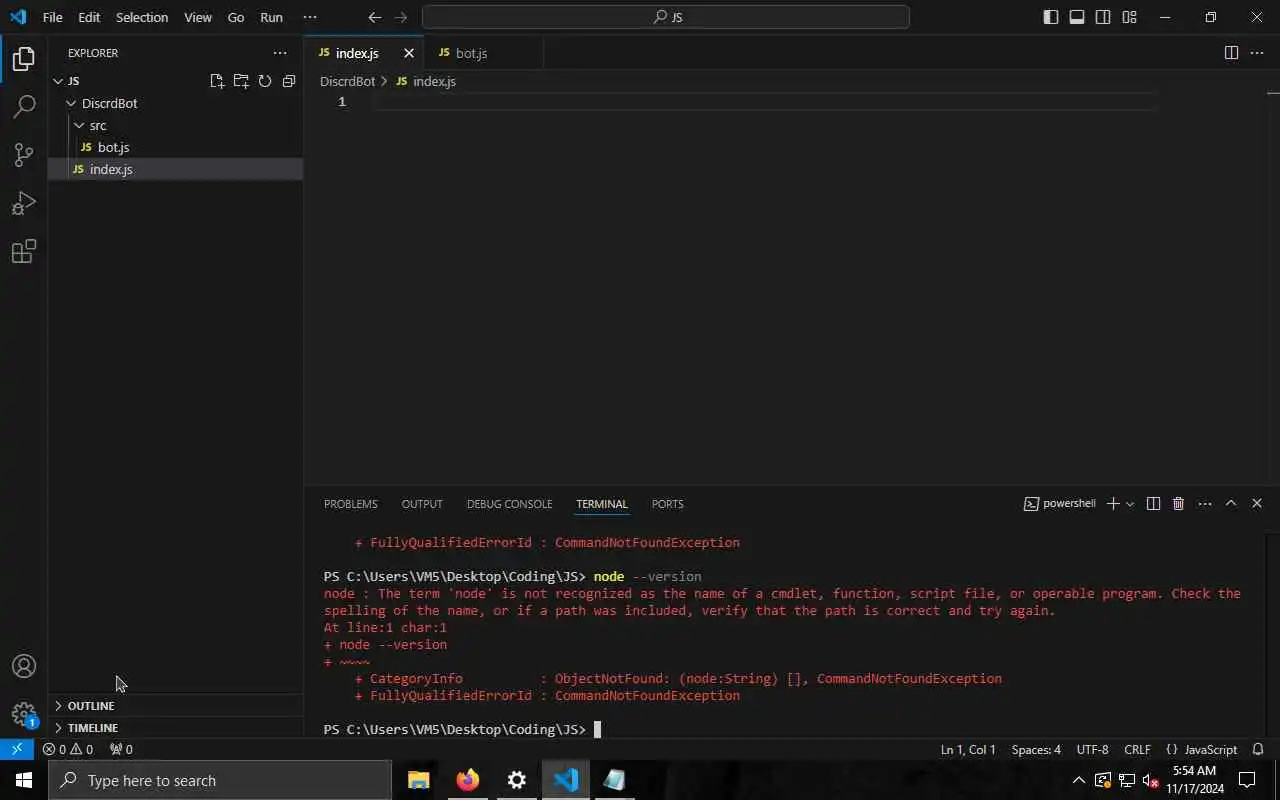1280x800 pixels.
Task: Refresh the Explorer file tree
Action: click(x=265, y=81)
